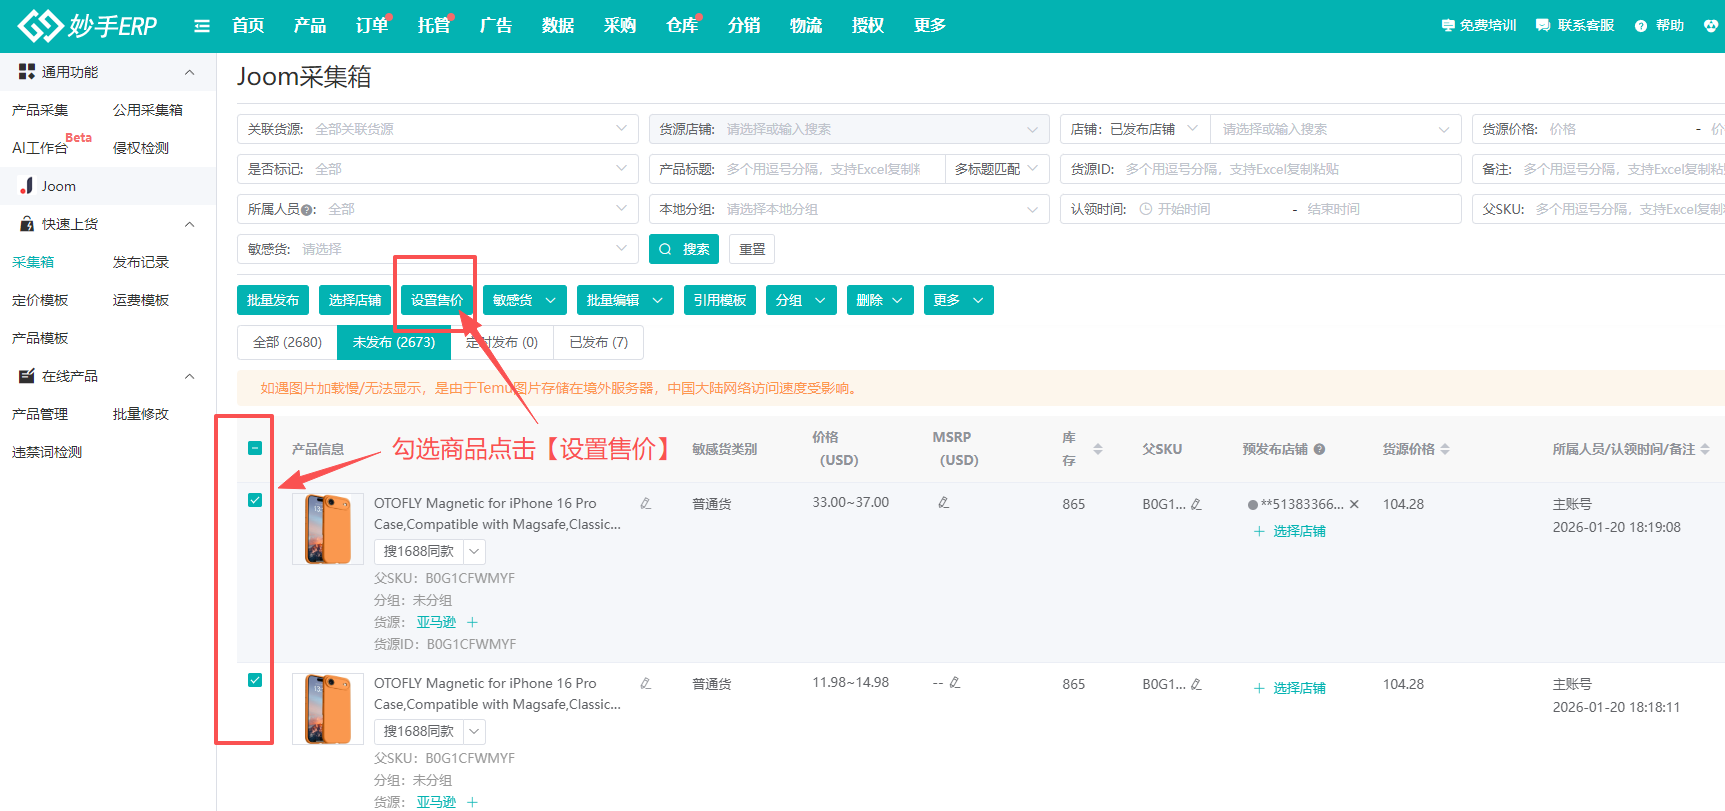Expand the 敏感货 dropdown button
Viewport: 1725px width, 811px height.
(524, 300)
